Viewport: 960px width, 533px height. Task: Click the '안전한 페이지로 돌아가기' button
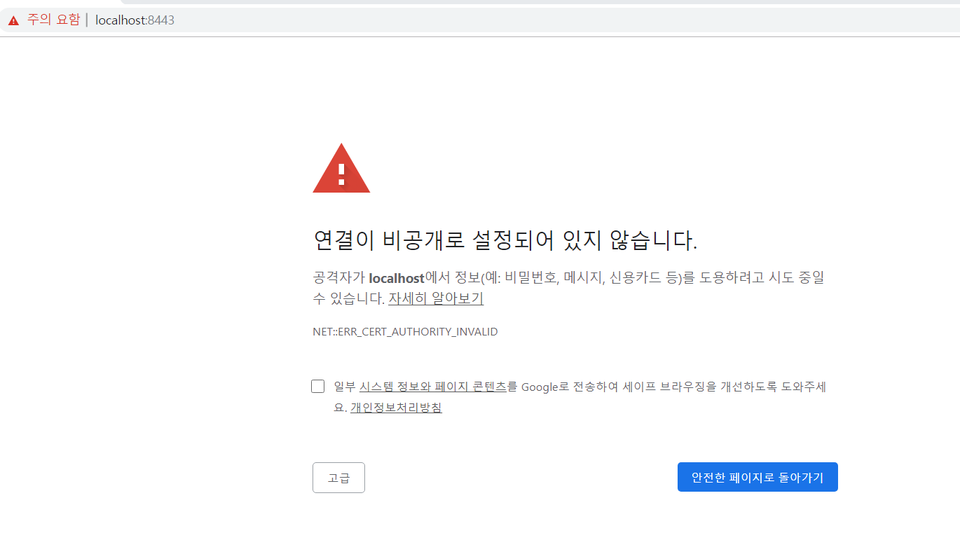pyautogui.click(x=757, y=477)
